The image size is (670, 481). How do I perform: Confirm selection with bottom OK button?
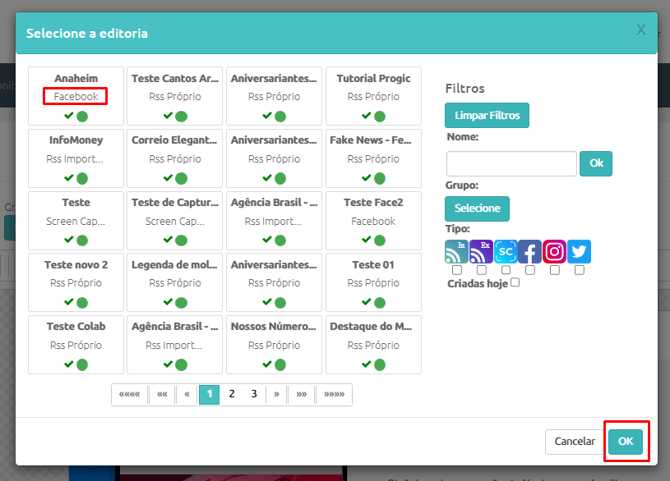pos(626,441)
